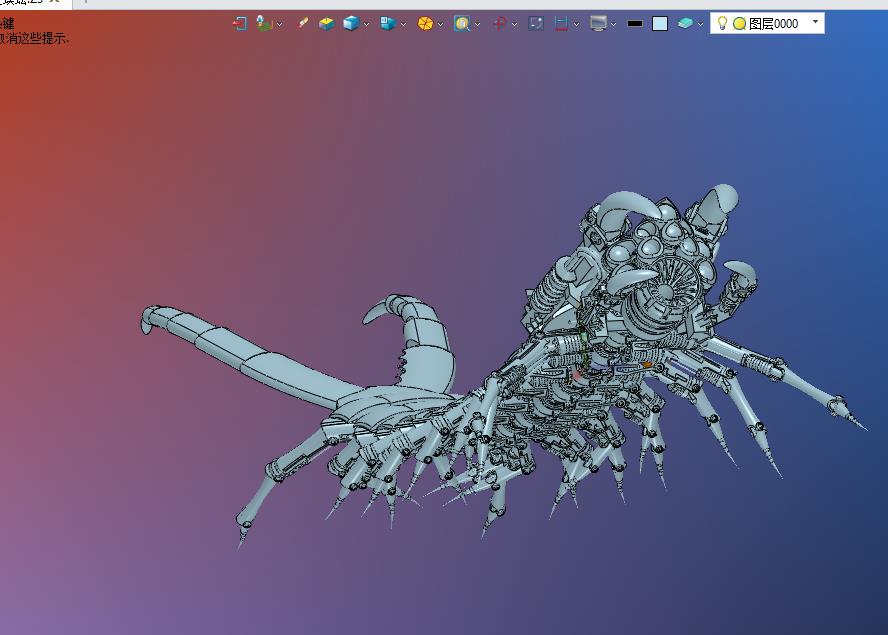Click the teal layer slab icon
The width and height of the screenshot is (888, 635).
click(x=685, y=23)
